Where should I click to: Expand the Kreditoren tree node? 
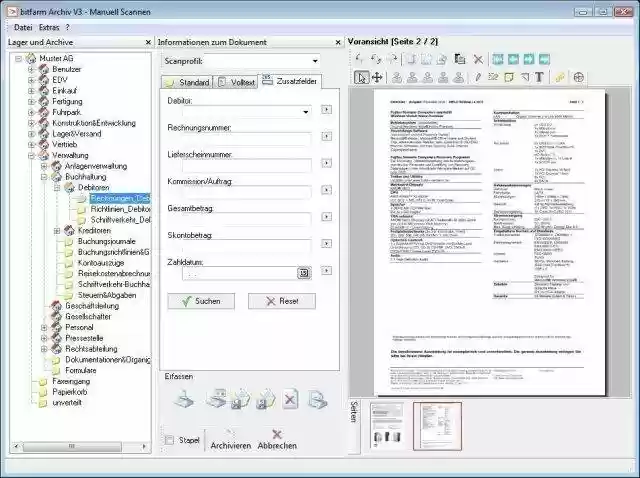[57, 231]
